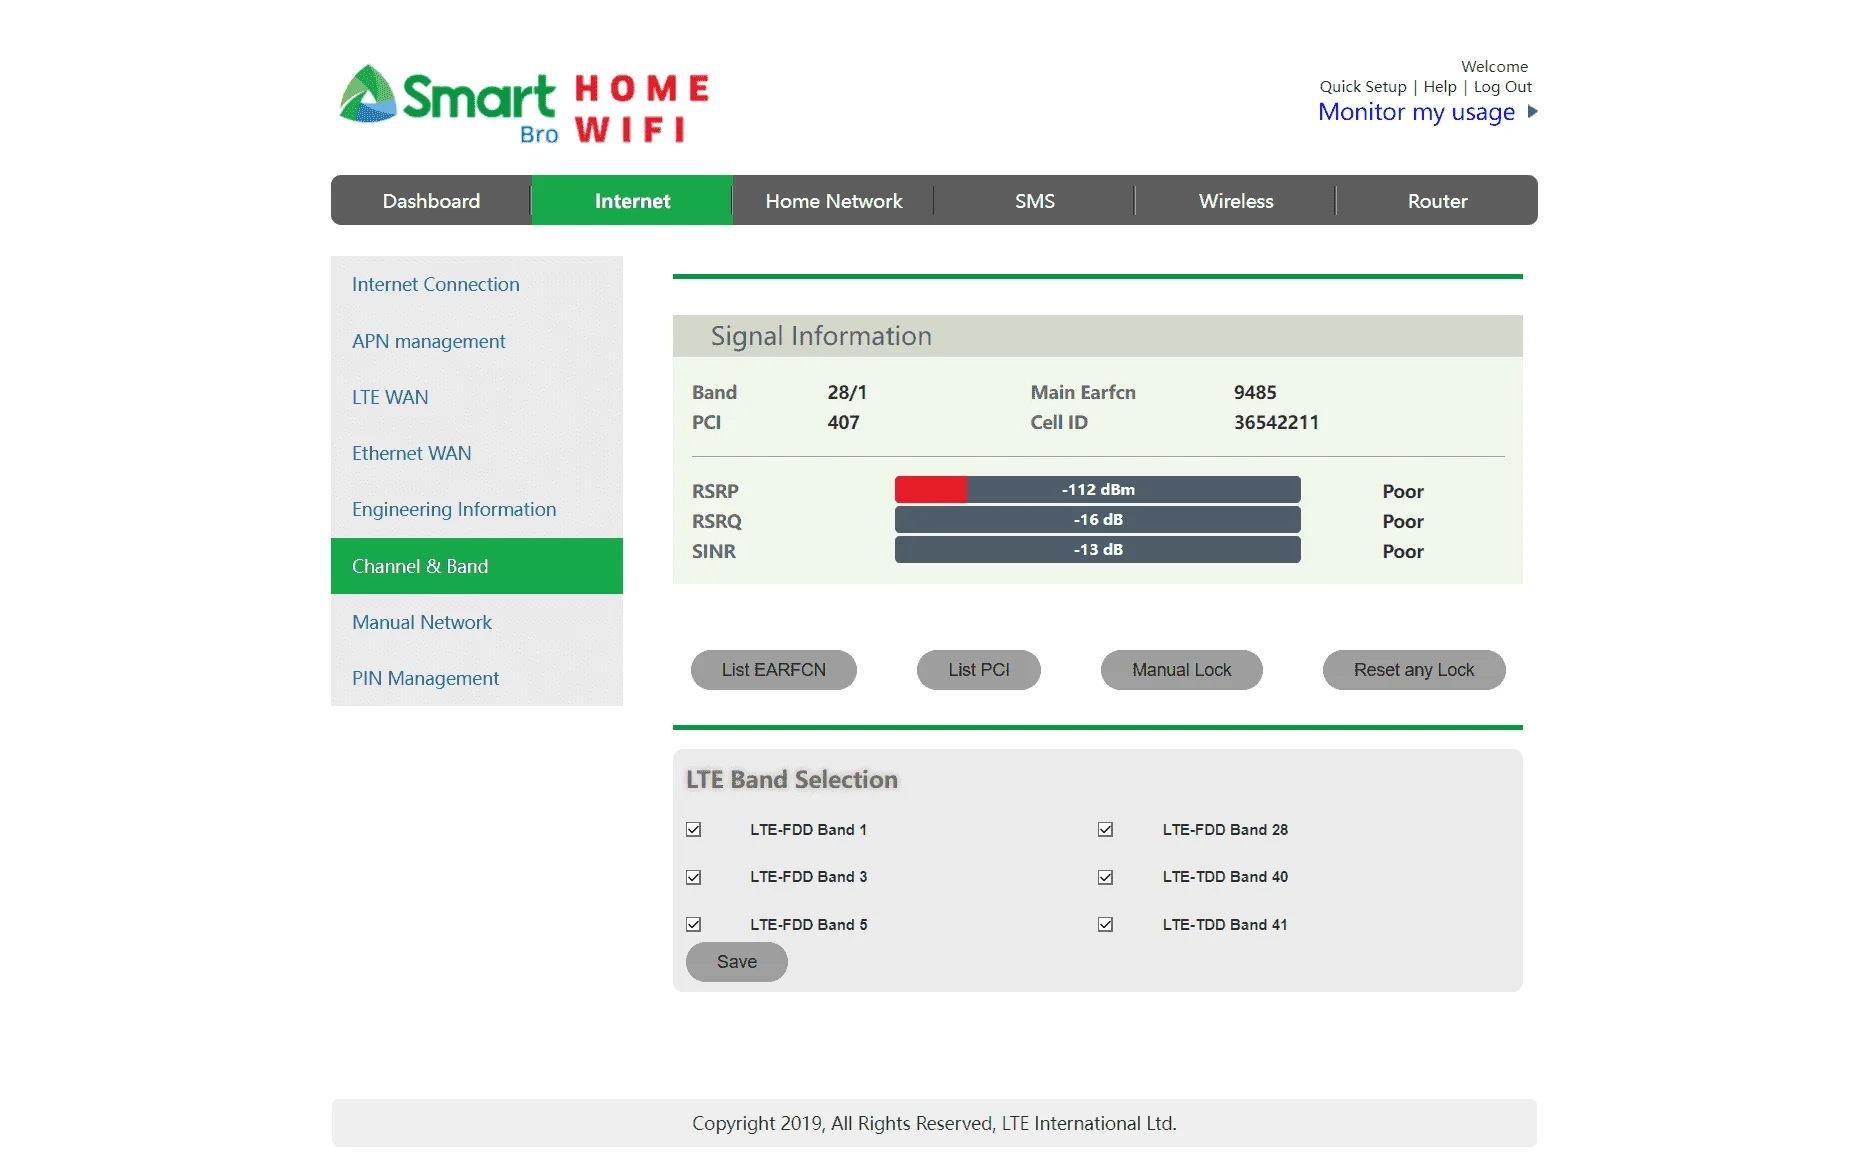
Task: Click the Welcome text at top right
Action: pos(1494,67)
